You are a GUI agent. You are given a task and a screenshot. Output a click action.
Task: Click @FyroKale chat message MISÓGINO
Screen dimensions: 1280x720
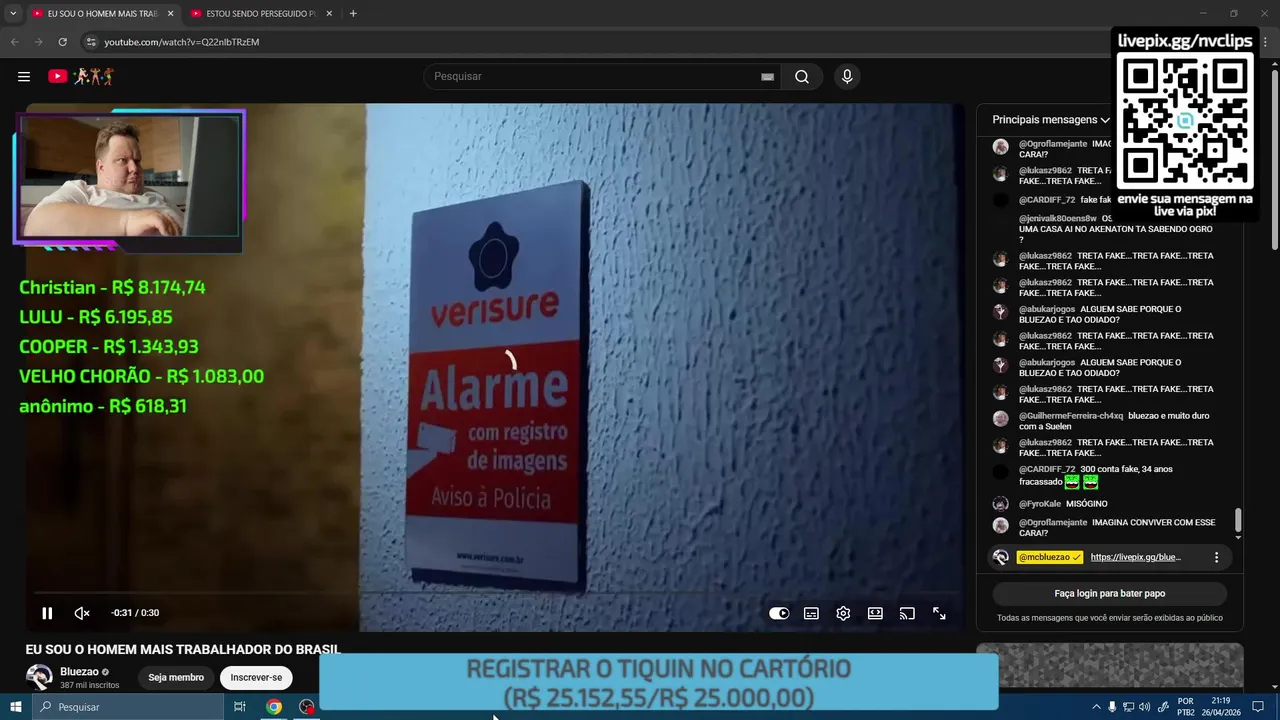(x=1086, y=504)
